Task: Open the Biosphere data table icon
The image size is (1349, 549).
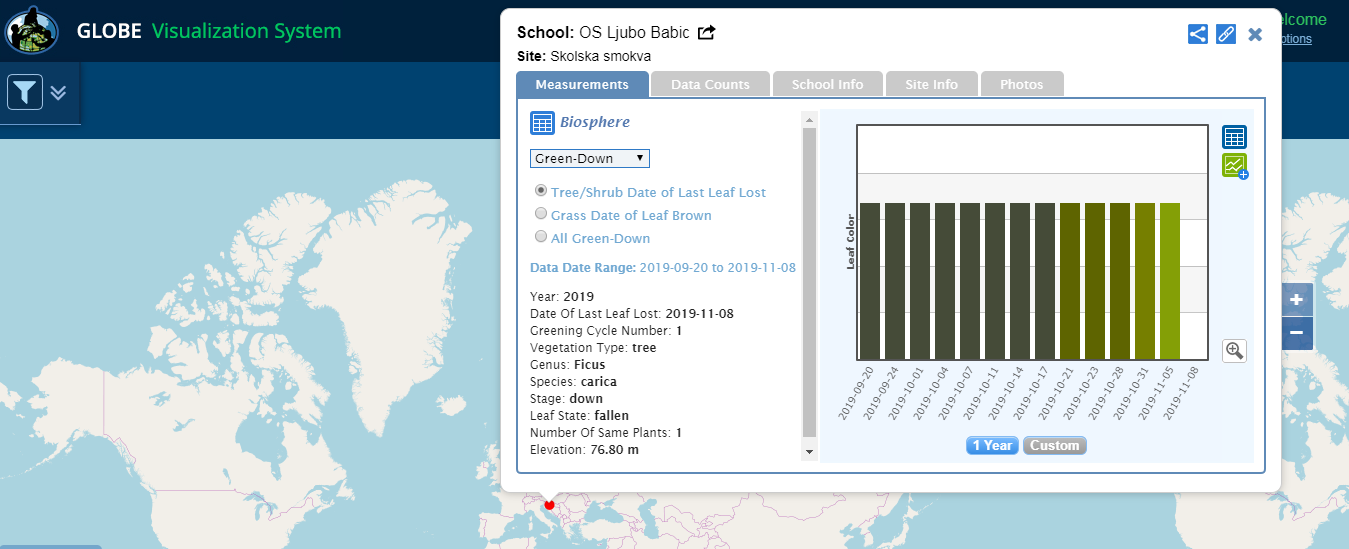Action: 541,123
